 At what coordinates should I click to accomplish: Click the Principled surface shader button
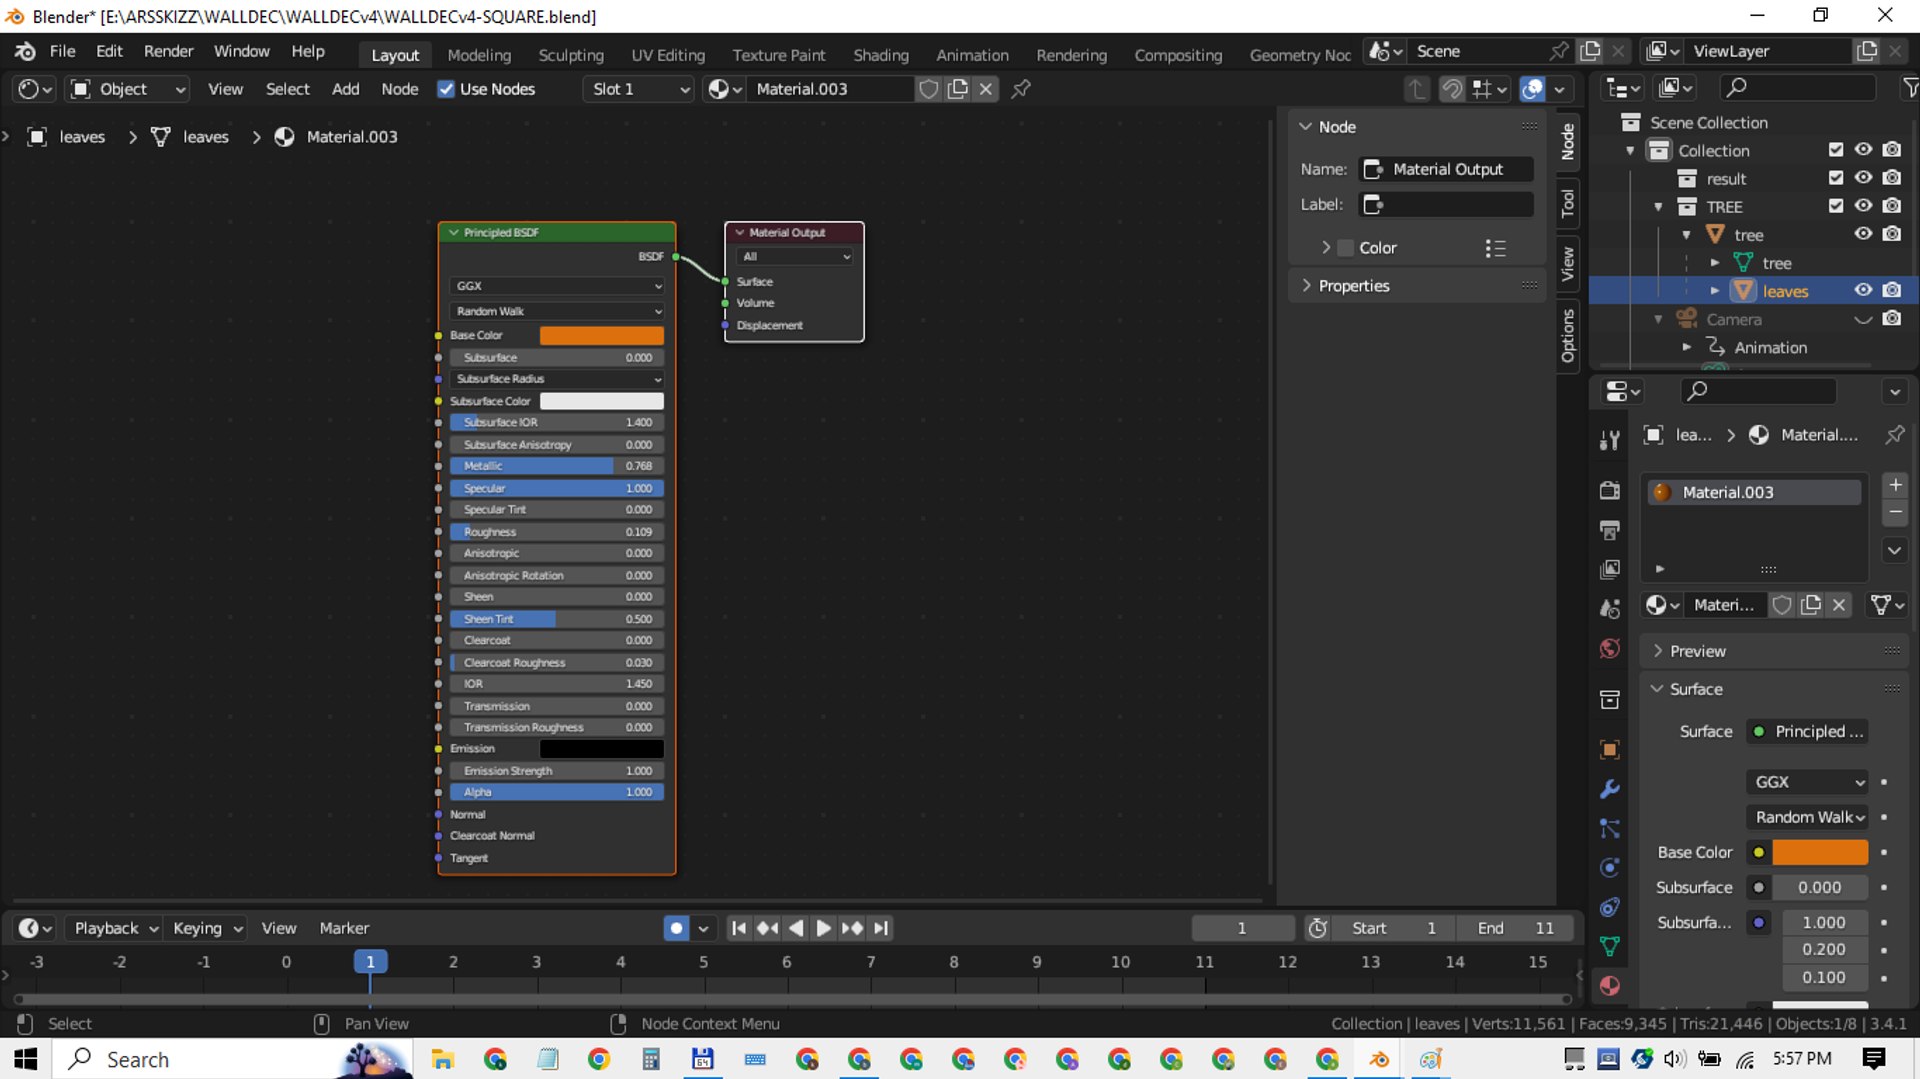[1809, 732]
